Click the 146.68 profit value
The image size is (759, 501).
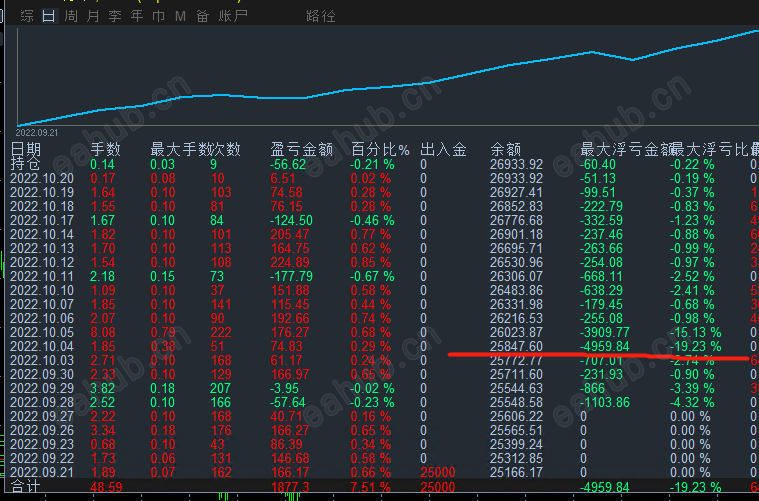click(289, 458)
